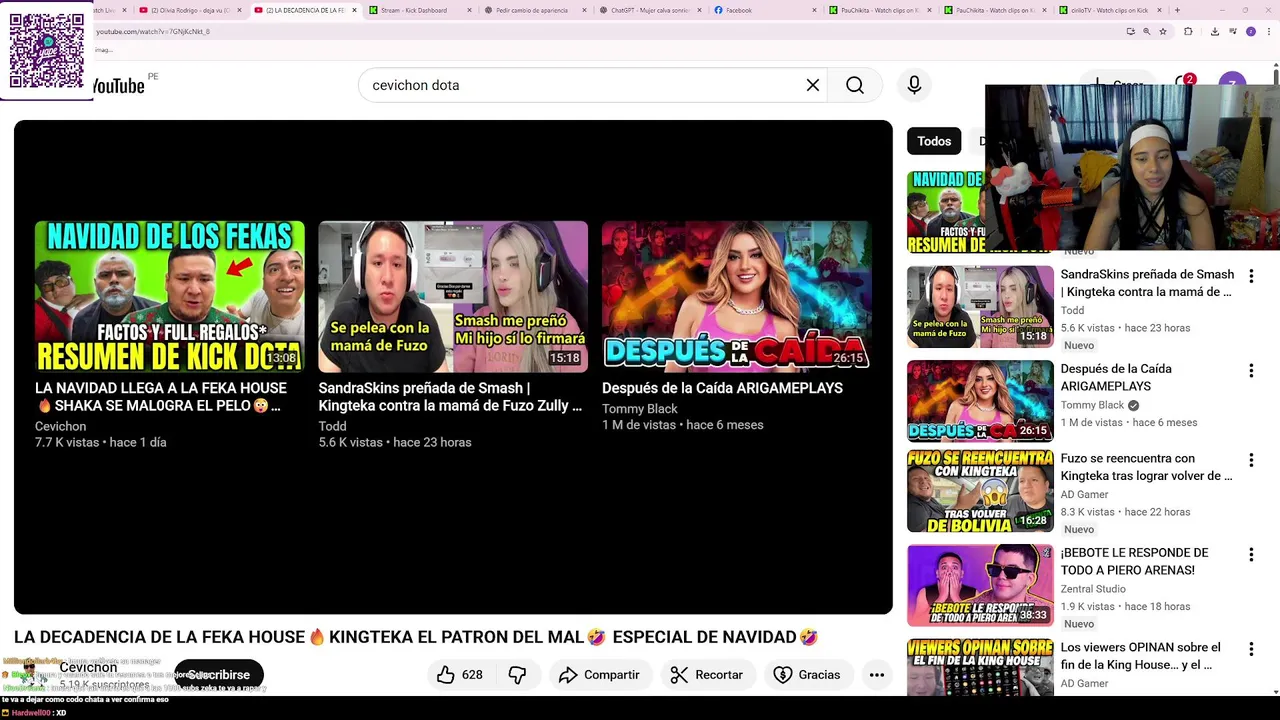Open options for Fuzo se reencuentra video

pyautogui.click(x=1251, y=460)
